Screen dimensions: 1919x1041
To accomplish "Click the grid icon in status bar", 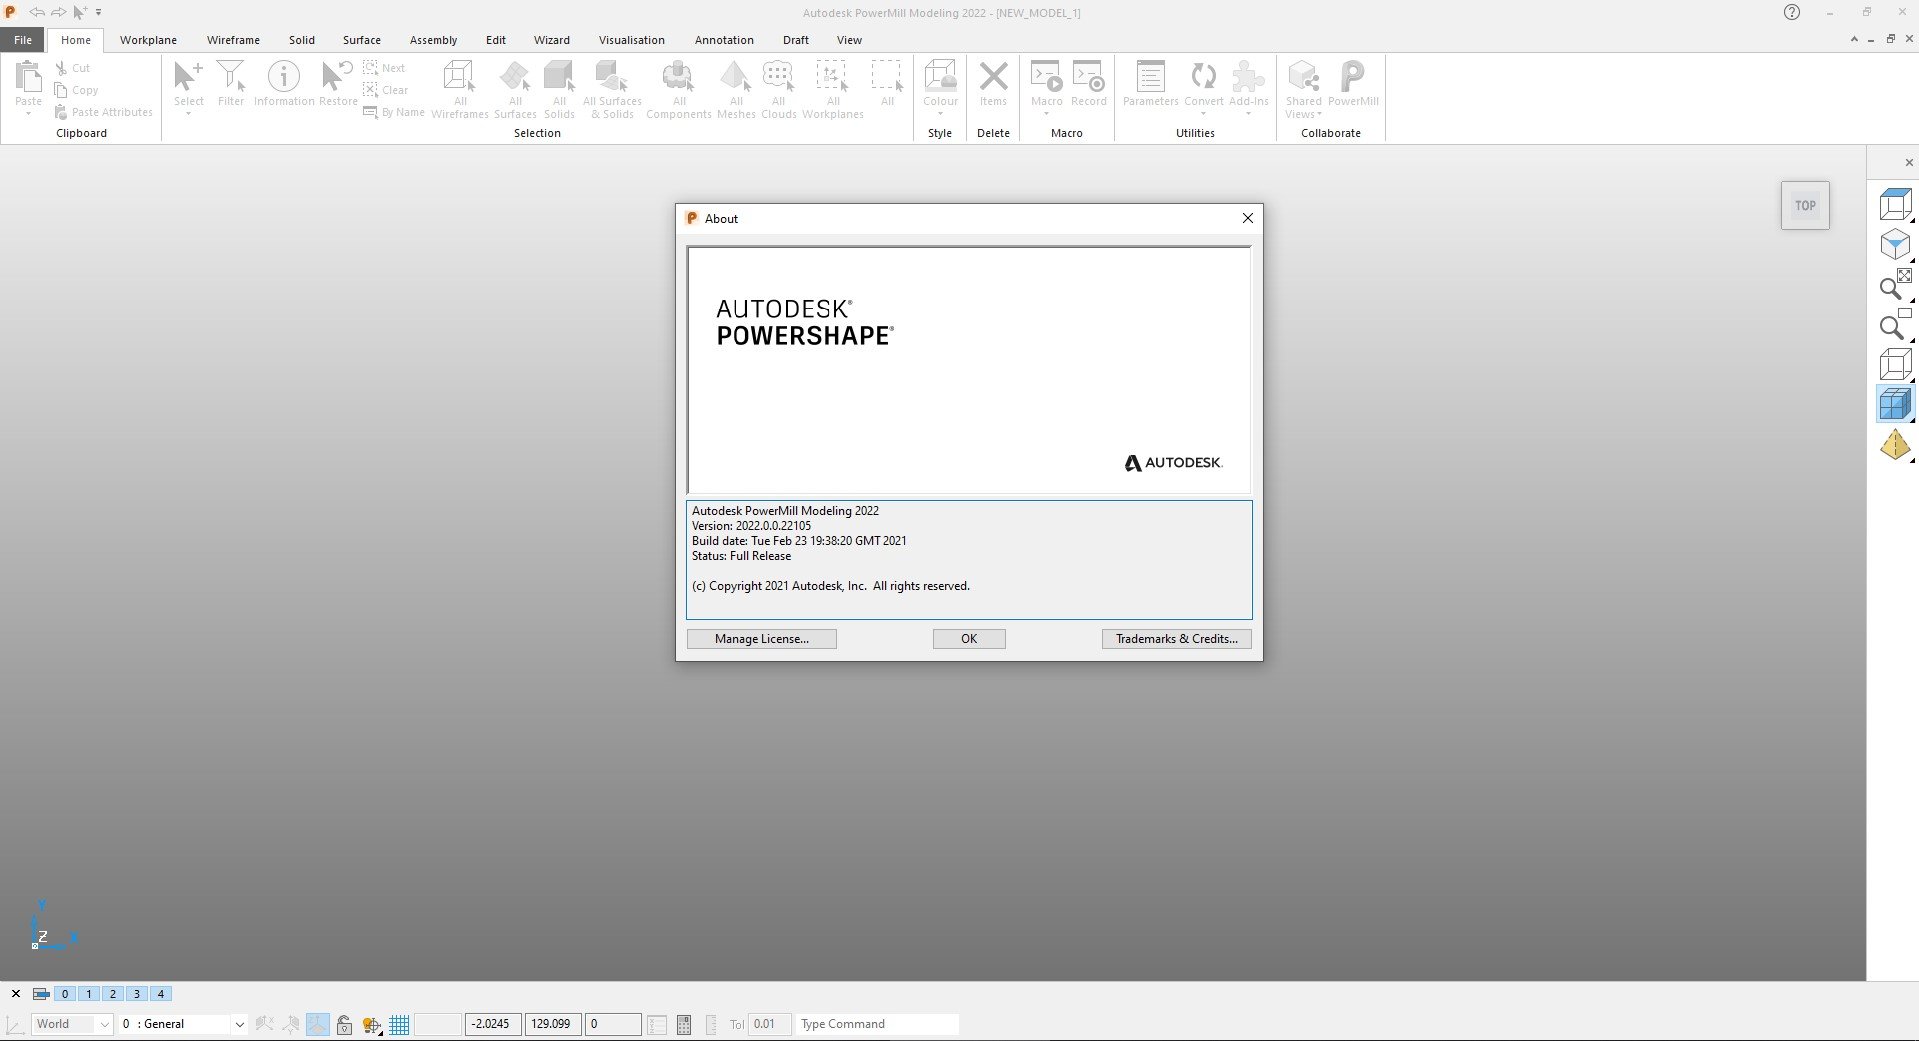I will (399, 1024).
